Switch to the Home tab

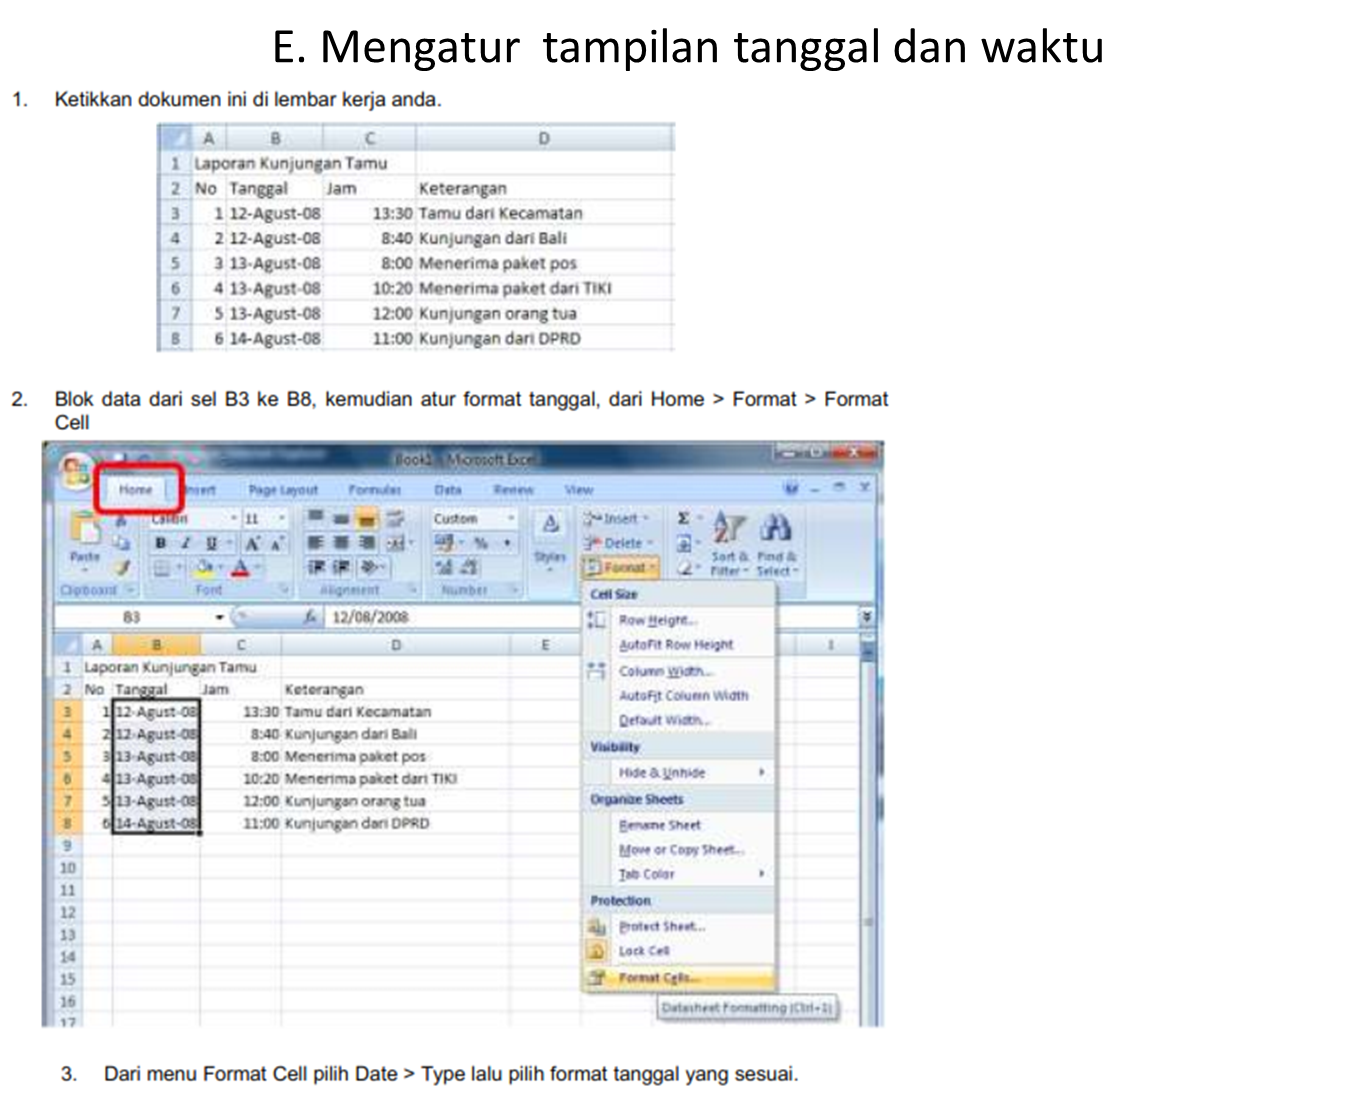tap(136, 489)
